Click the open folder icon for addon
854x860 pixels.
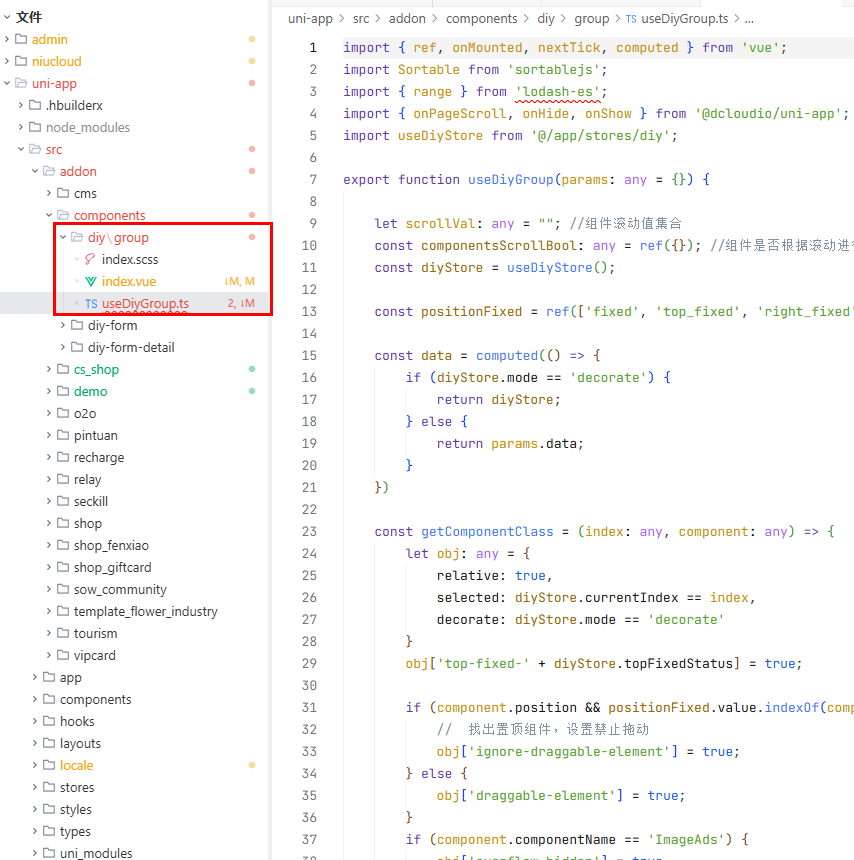click(x=49, y=172)
